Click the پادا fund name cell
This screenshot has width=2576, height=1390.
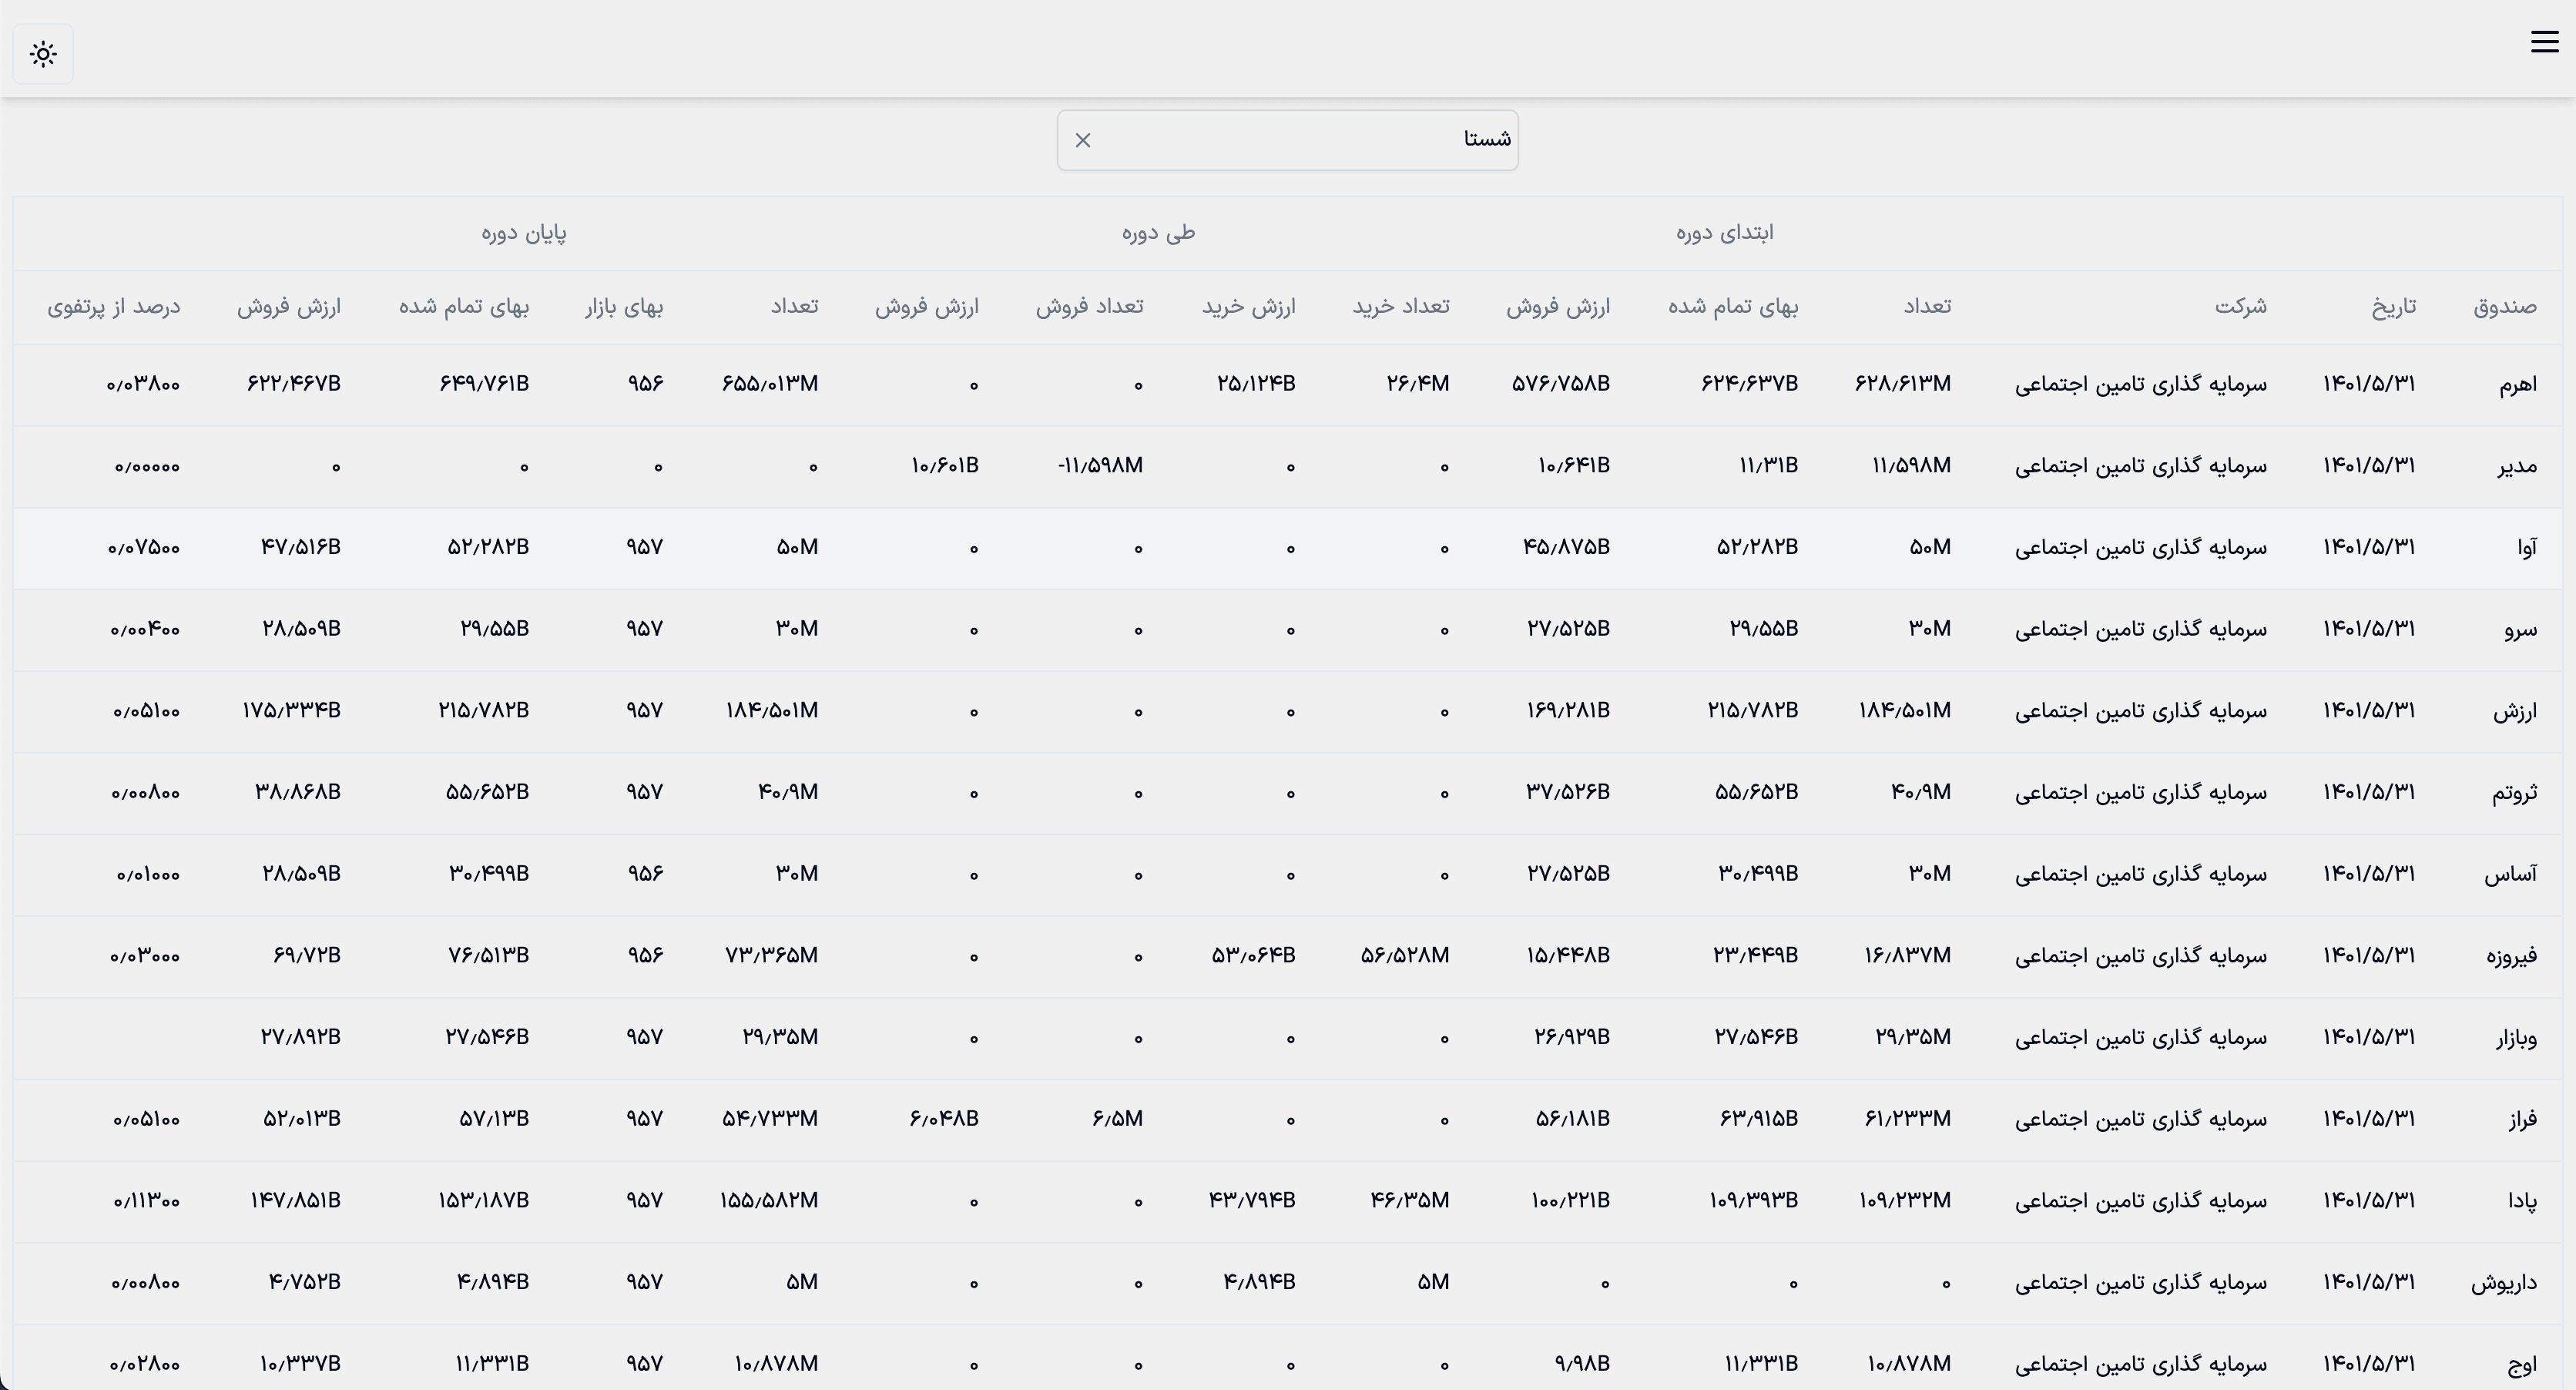[x=2522, y=1201]
